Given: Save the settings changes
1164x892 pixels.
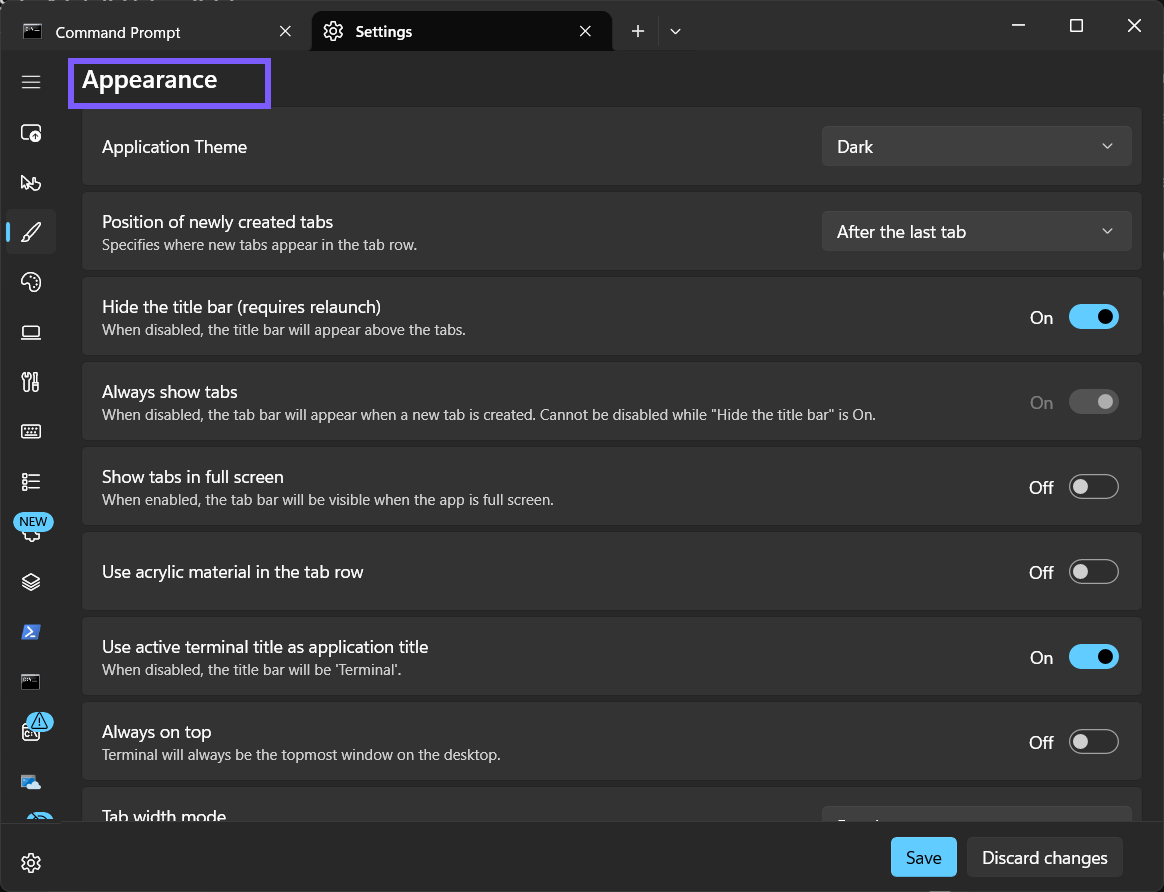Looking at the screenshot, I should (x=923, y=857).
